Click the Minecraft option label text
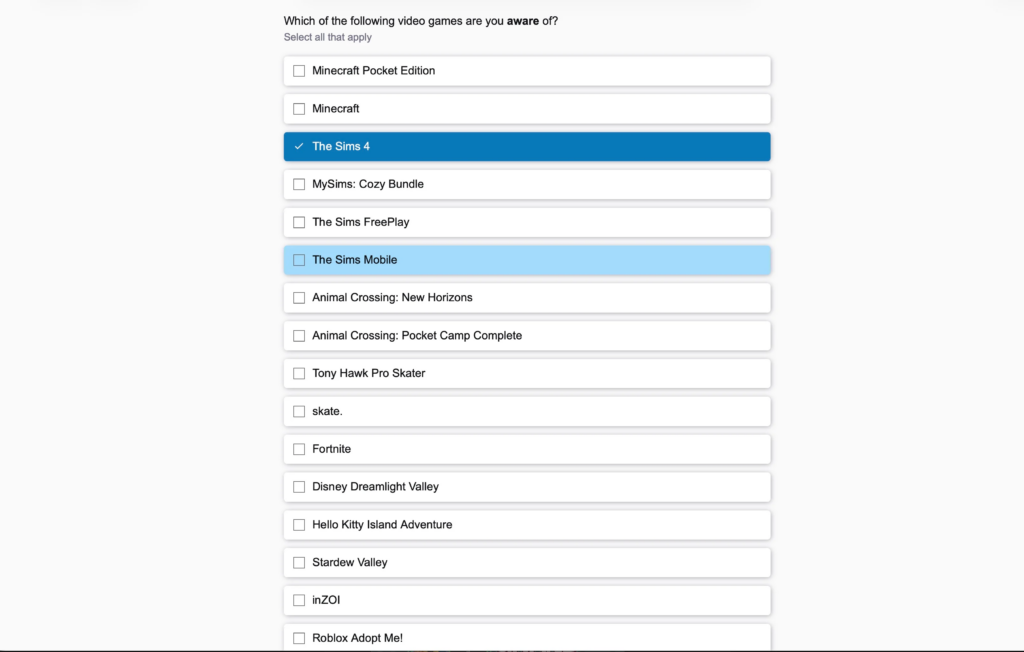Screen dimensions: 1024x652 (335, 109)
